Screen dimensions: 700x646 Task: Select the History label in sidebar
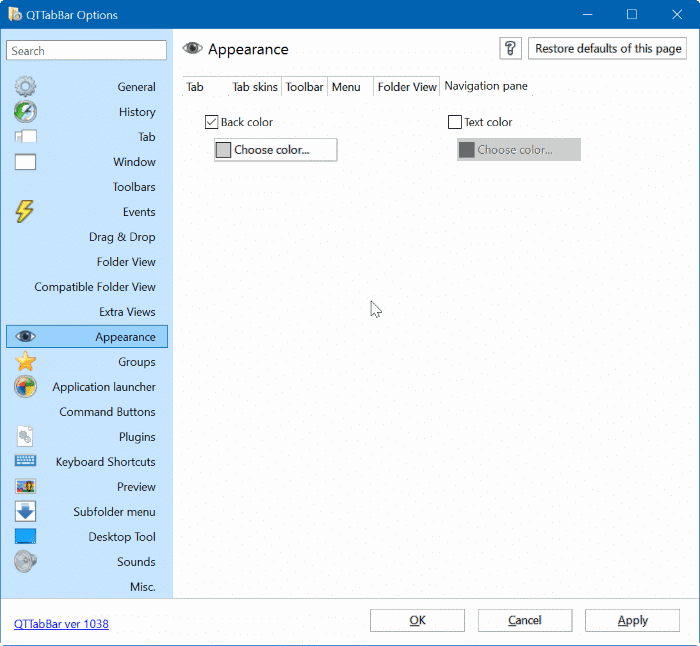(x=137, y=112)
